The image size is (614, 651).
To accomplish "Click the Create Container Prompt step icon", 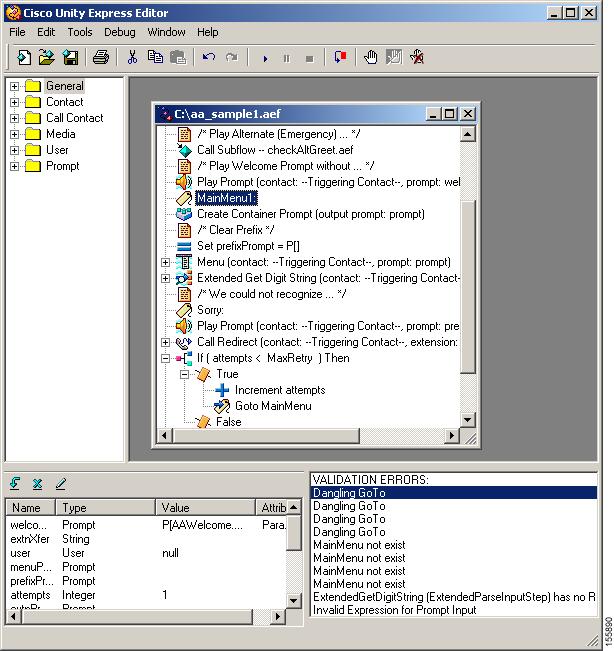I will pos(184,214).
